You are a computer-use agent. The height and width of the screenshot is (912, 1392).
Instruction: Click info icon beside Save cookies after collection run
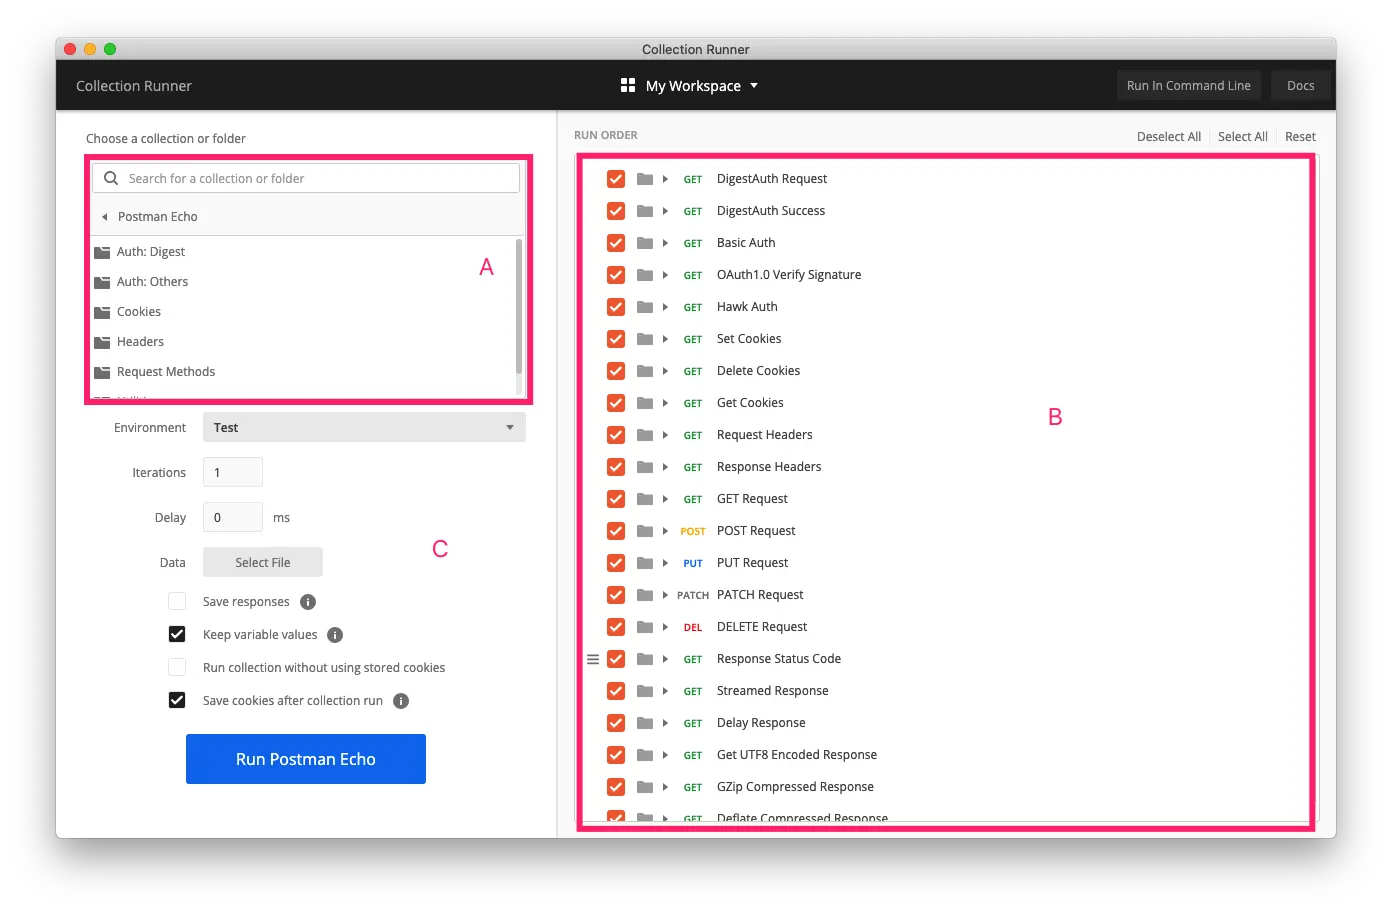coord(401,701)
